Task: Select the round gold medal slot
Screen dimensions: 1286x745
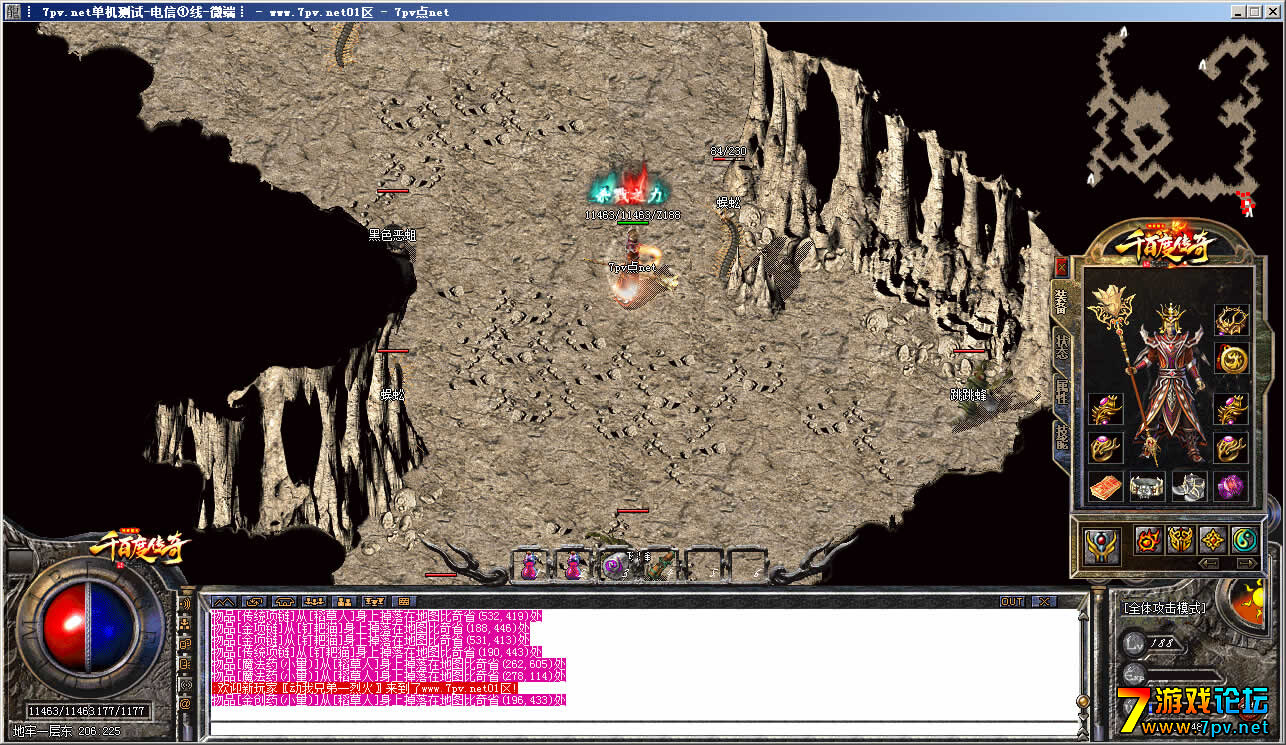Action: (x=1231, y=358)
